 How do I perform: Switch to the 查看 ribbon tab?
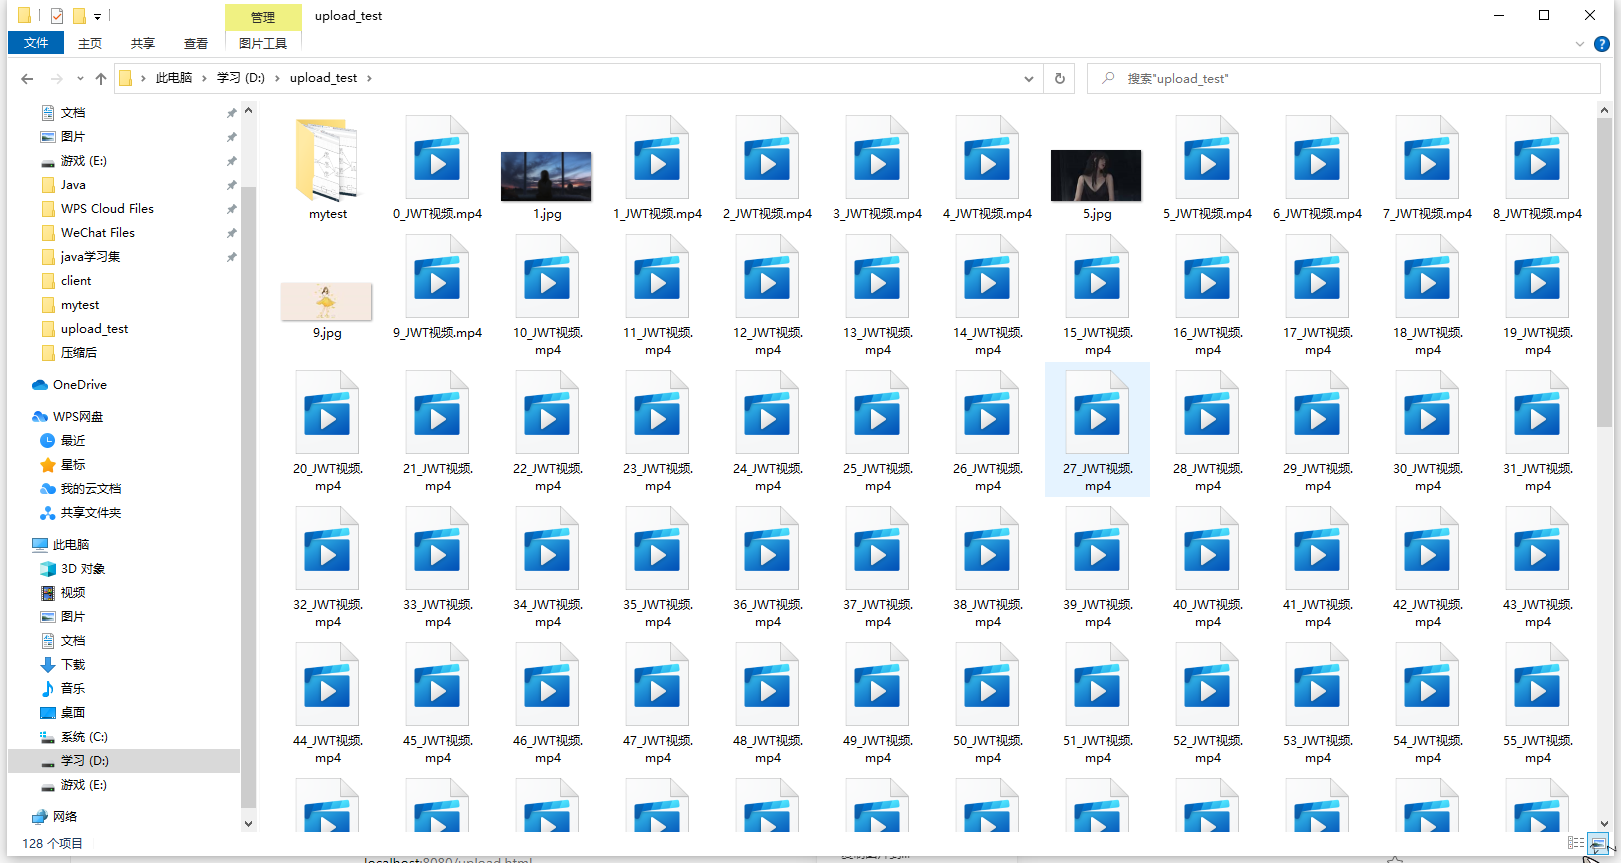(x=196, y=43)
